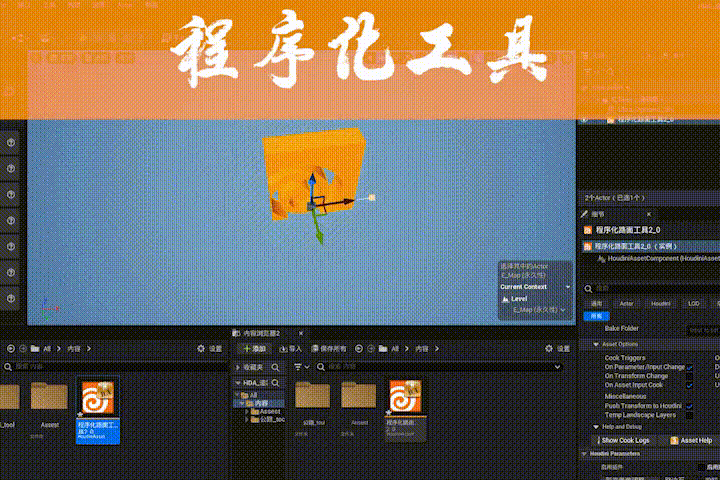Image resolution: width=720 pixels, height=480 pixels.
Task: Filter details by 通用 tab
Action: pos(596,304)
